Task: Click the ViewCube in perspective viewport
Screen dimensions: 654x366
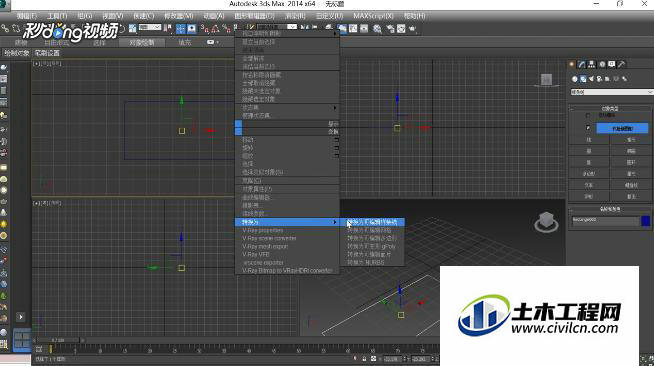Action: pyautogui.click(x=546, y=222)
